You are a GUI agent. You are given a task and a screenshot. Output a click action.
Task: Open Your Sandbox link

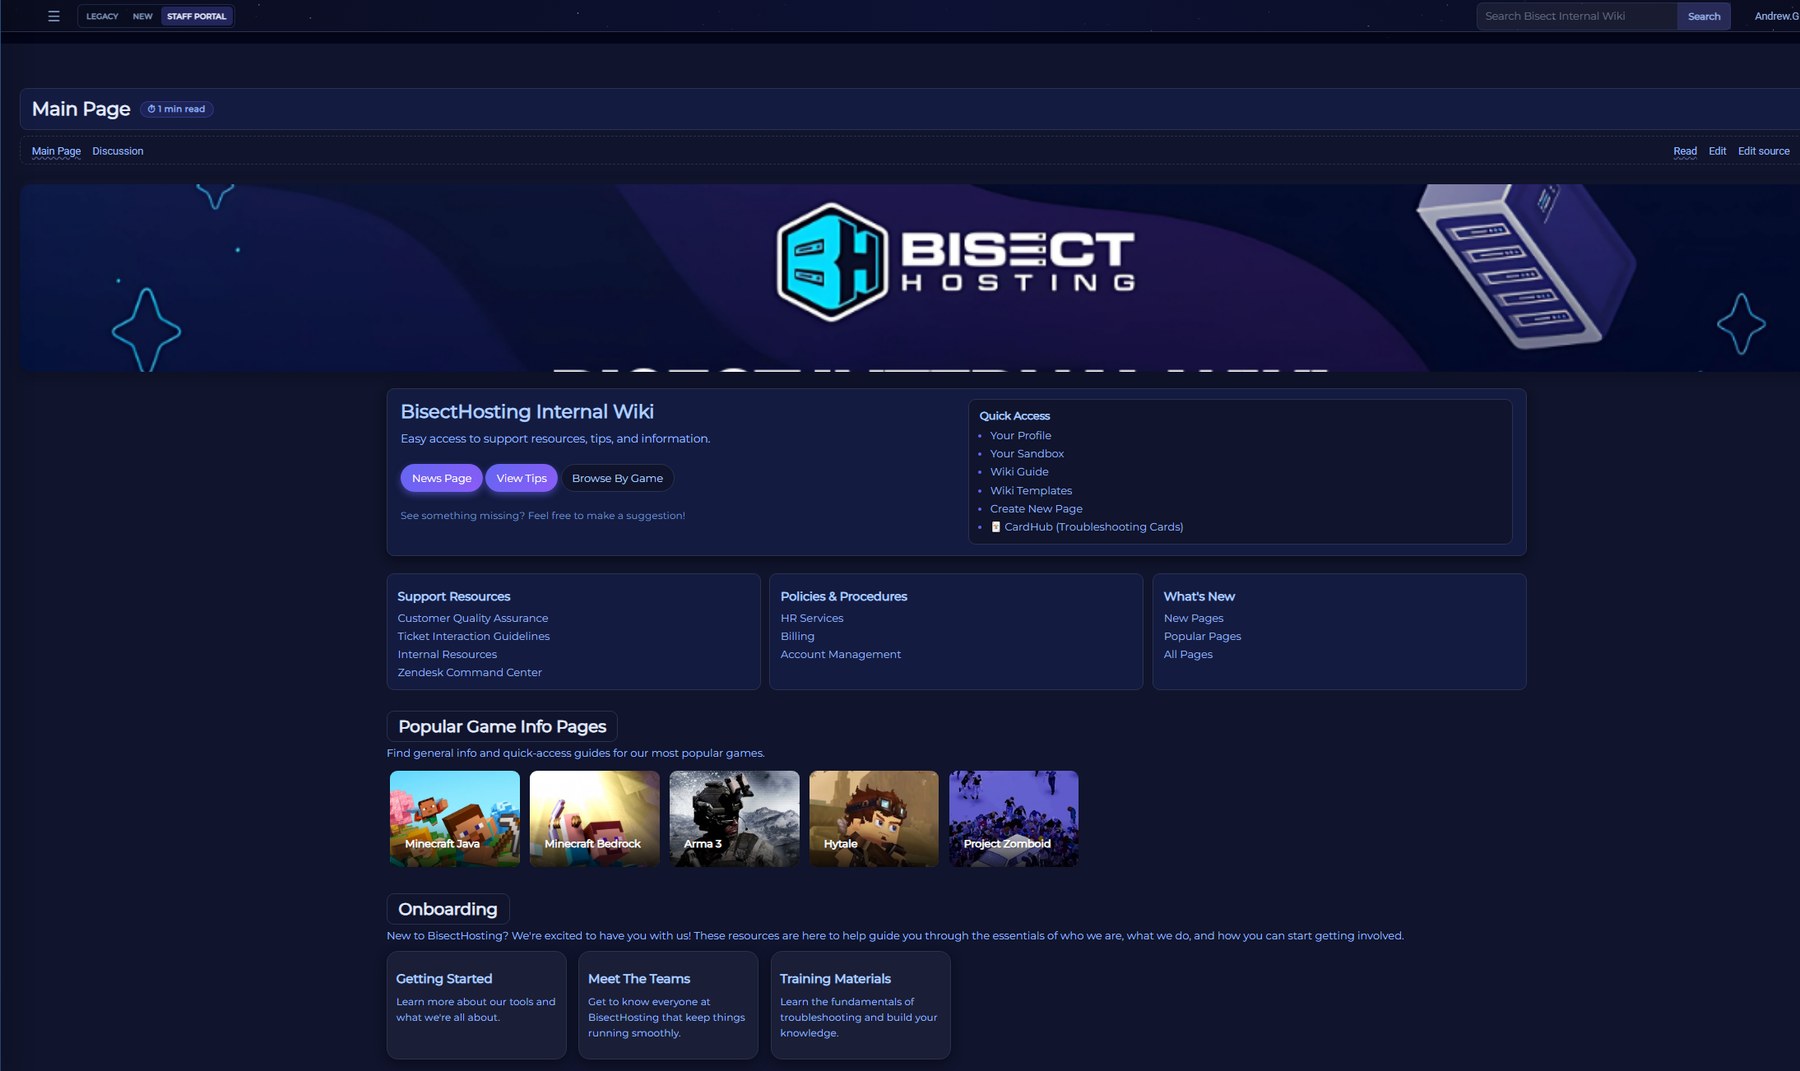click(x=1027, y=454)
